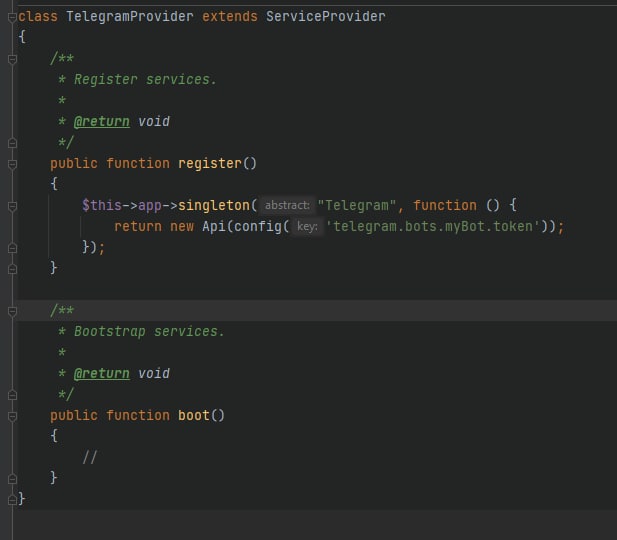The width and height of the screenshot is (617, 540).
Task: Click @return tag in Register services docblock
Action: coord(102,121)
